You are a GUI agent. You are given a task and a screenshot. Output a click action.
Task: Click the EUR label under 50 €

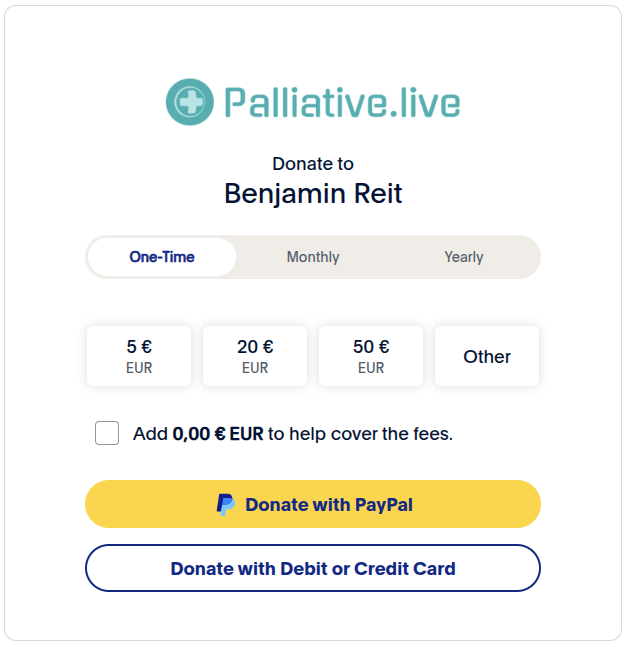371,368
